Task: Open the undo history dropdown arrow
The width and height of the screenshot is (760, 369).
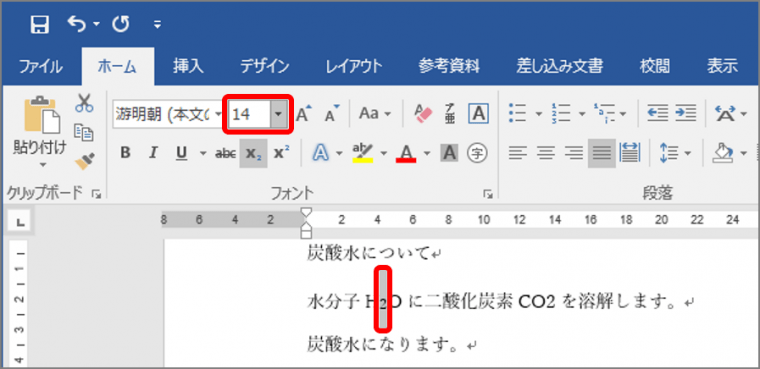Action: tap(96, 24)
